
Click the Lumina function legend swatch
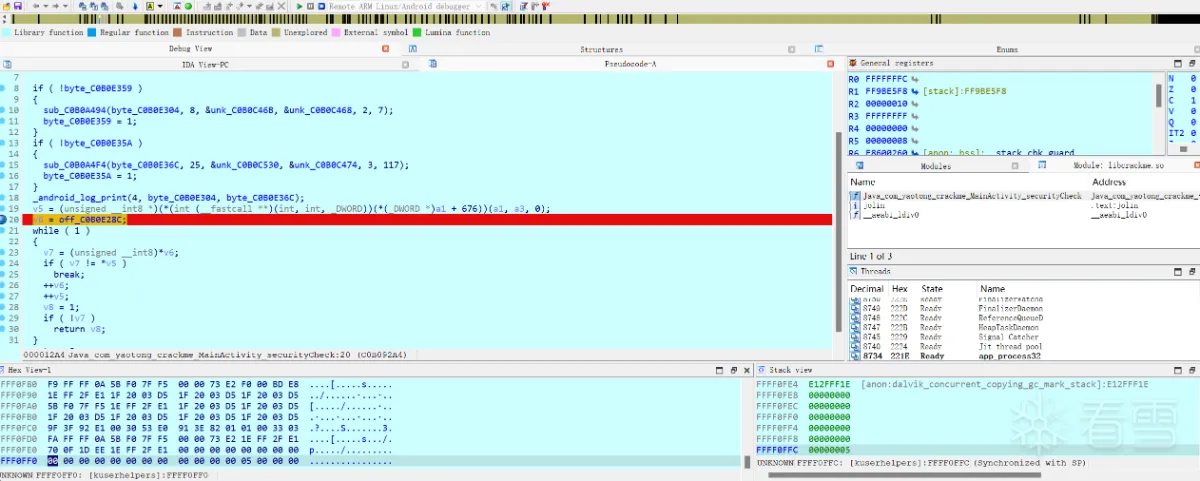click(x=417, y=32)
